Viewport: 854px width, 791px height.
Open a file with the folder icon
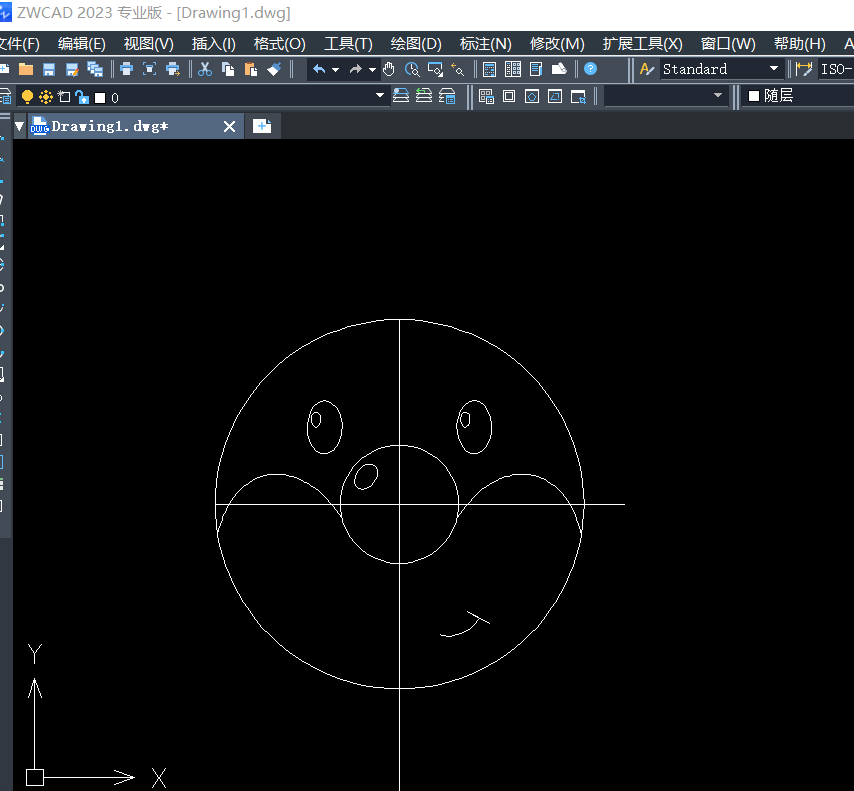(x=26, y=69)
